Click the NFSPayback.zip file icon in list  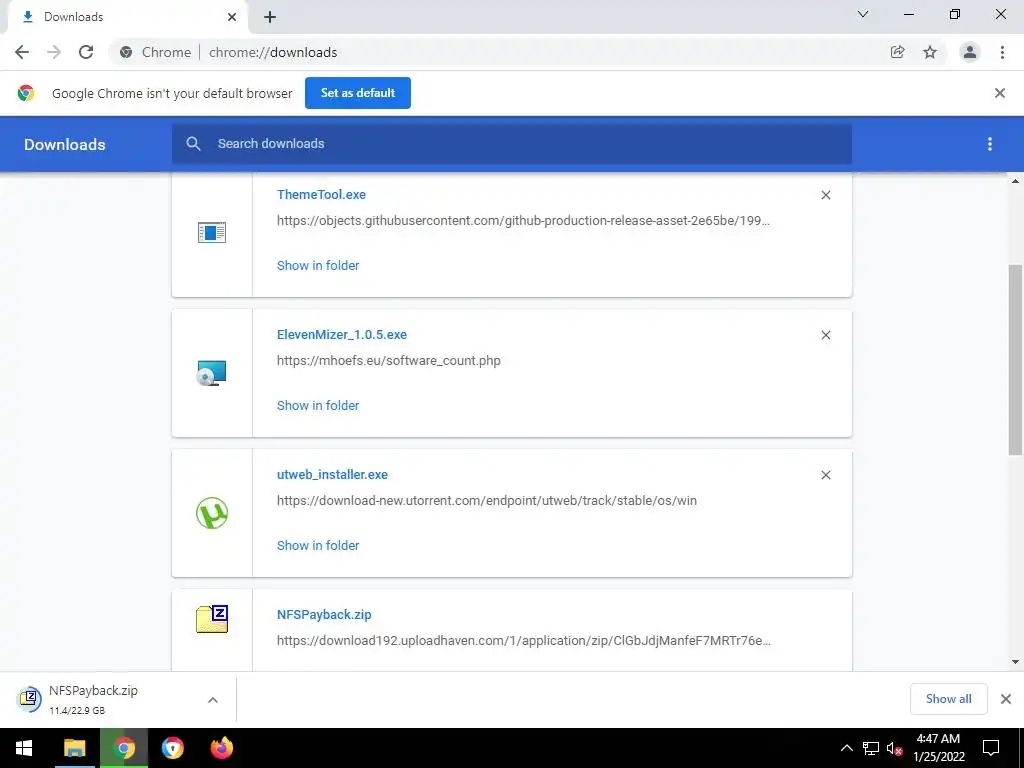coord(212,618)
